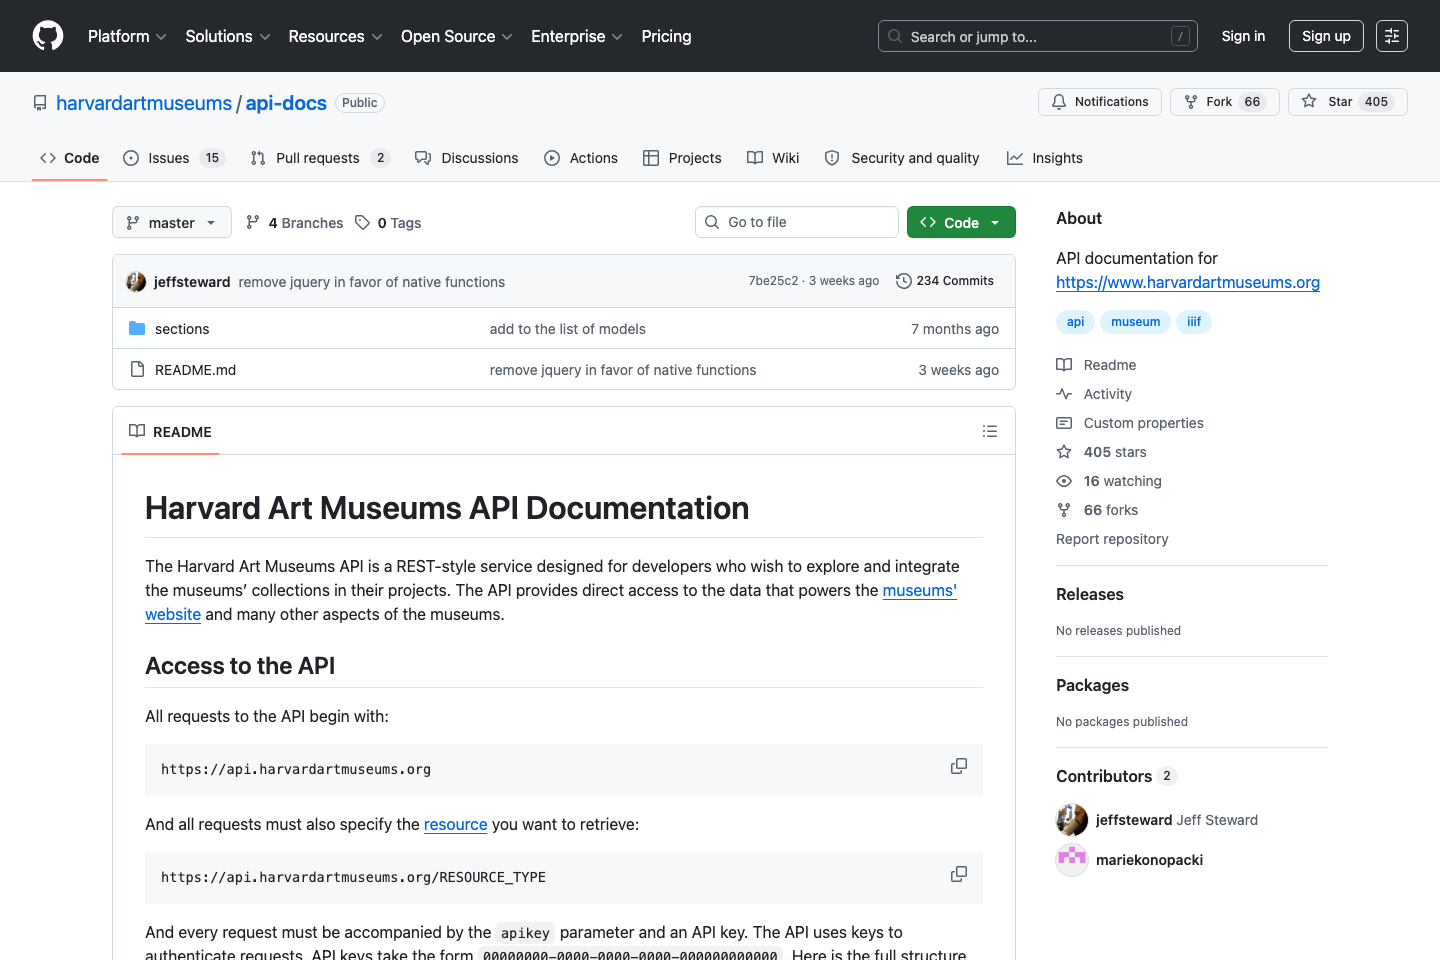1440x960 pixels.
Task: View commit history via the clock icon
Action: point(904,281)
